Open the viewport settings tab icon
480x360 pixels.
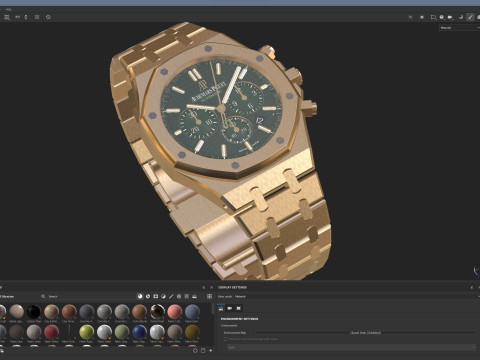238,308
